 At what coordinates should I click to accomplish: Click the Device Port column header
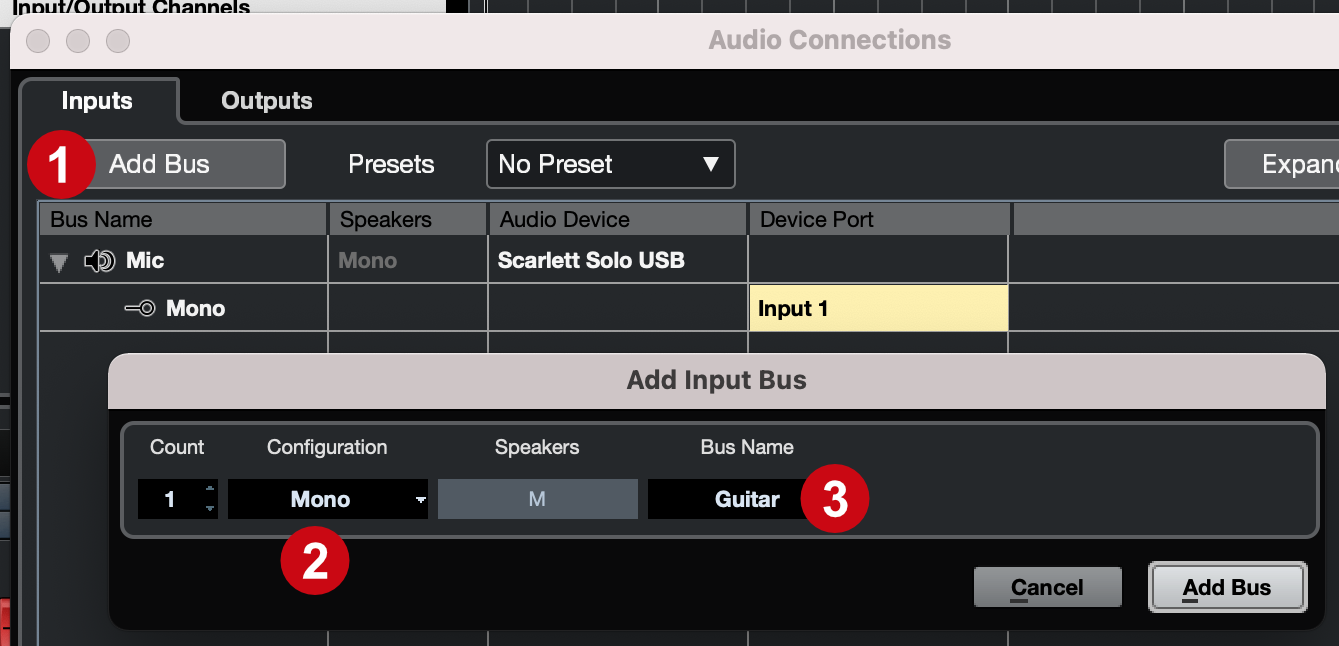pos(879,219)
